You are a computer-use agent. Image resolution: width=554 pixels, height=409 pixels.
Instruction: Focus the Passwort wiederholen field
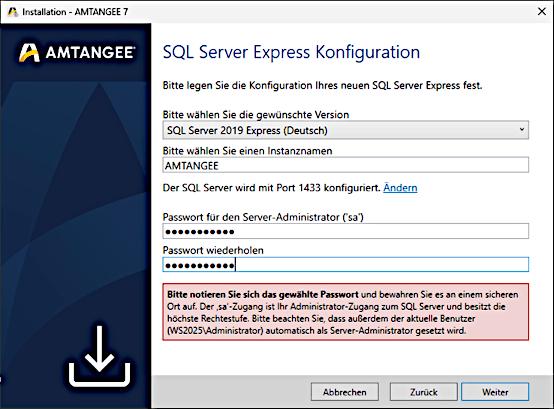point(346,265)
